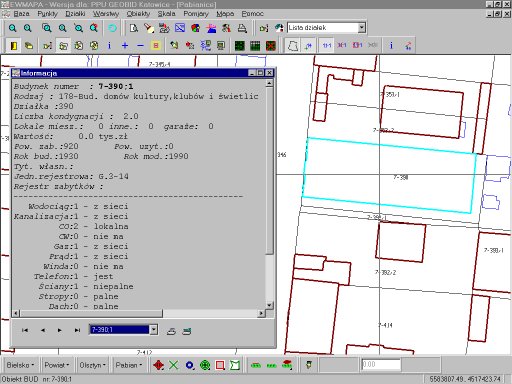Click the green icon right of Informacja printer
This screenshot has height=384, width=512.
click(x=187, y=331)
